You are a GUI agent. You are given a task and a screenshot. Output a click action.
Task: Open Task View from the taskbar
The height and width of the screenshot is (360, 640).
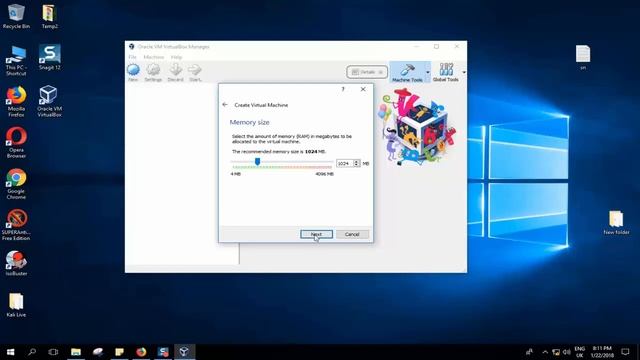tap(53, 352)
